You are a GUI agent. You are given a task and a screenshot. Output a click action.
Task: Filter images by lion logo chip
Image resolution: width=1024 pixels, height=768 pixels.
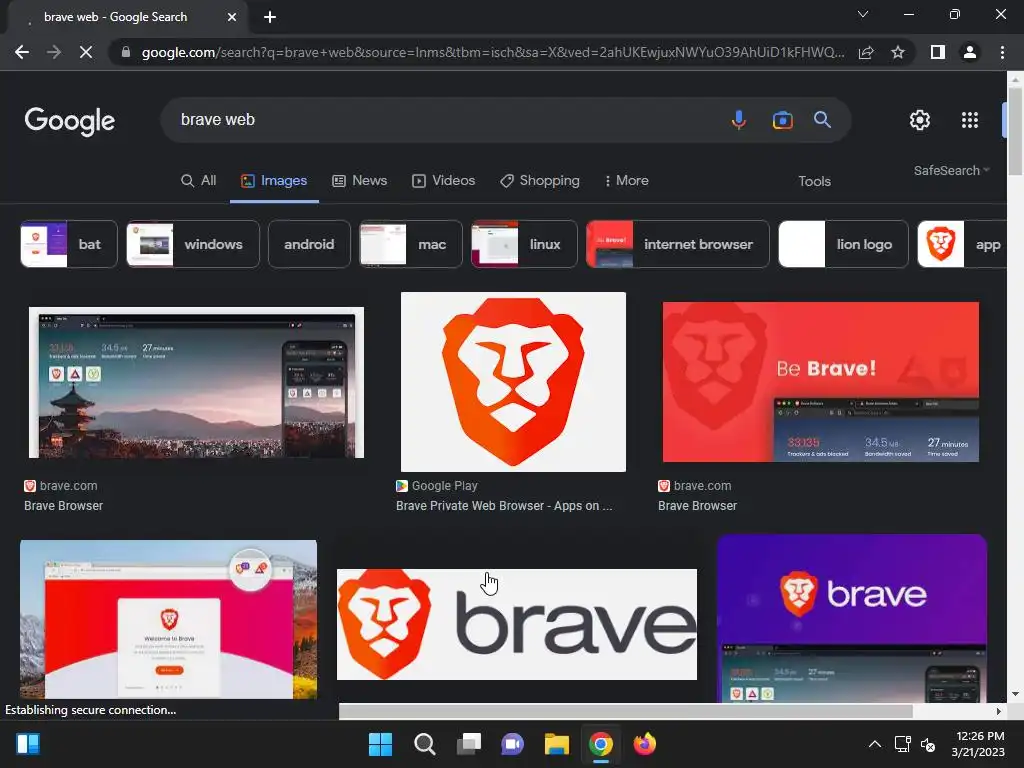click(x=843, y=244)
